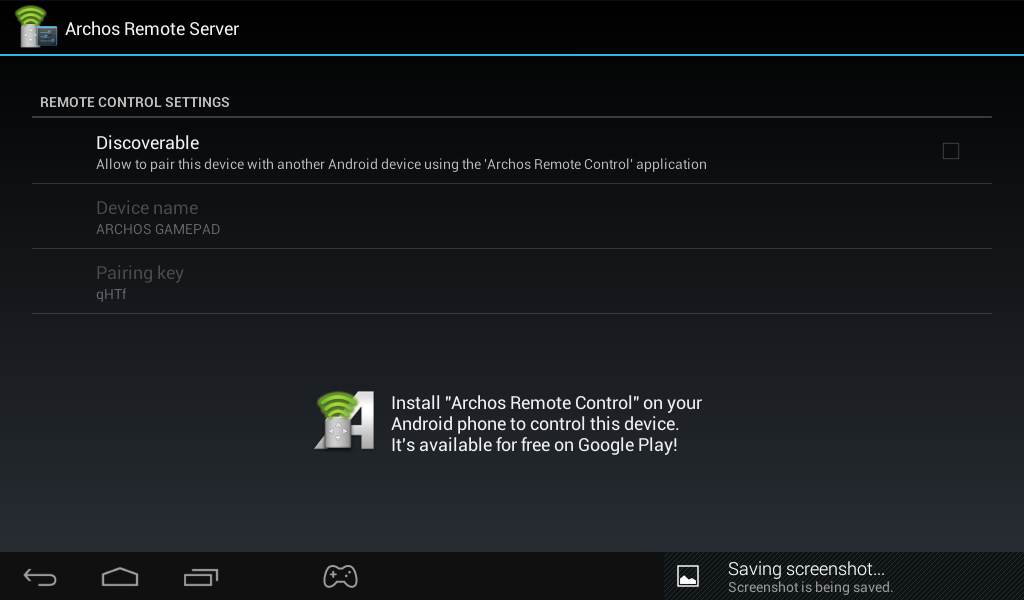Open the gamepad mapping controller icon
The width and height of the screenshot is (1024, 600).
tap(340, 576)
